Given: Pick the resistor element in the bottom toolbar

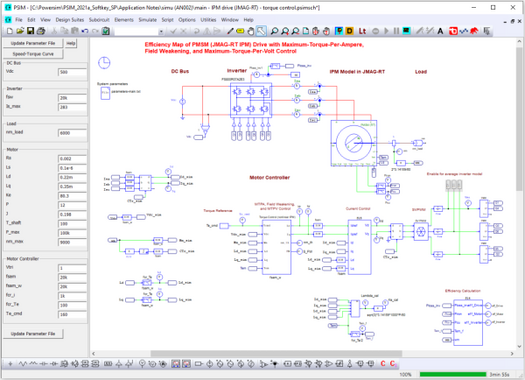Looking at the screenshot, I should 23,364.
